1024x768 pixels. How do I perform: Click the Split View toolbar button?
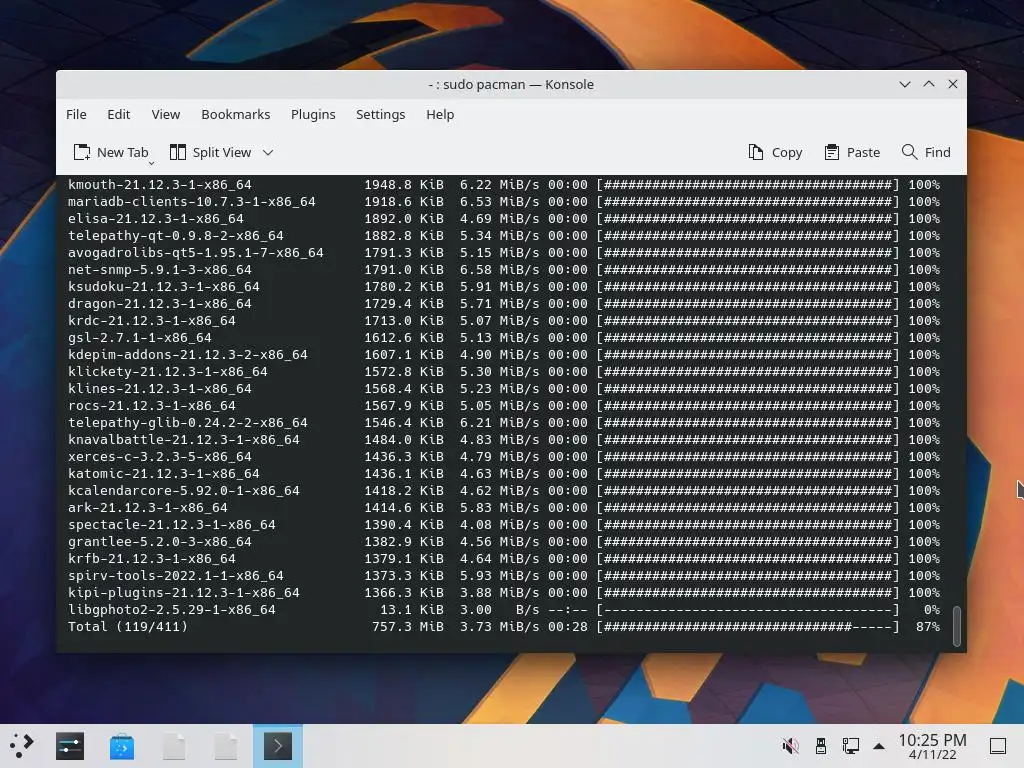(210, 152)
